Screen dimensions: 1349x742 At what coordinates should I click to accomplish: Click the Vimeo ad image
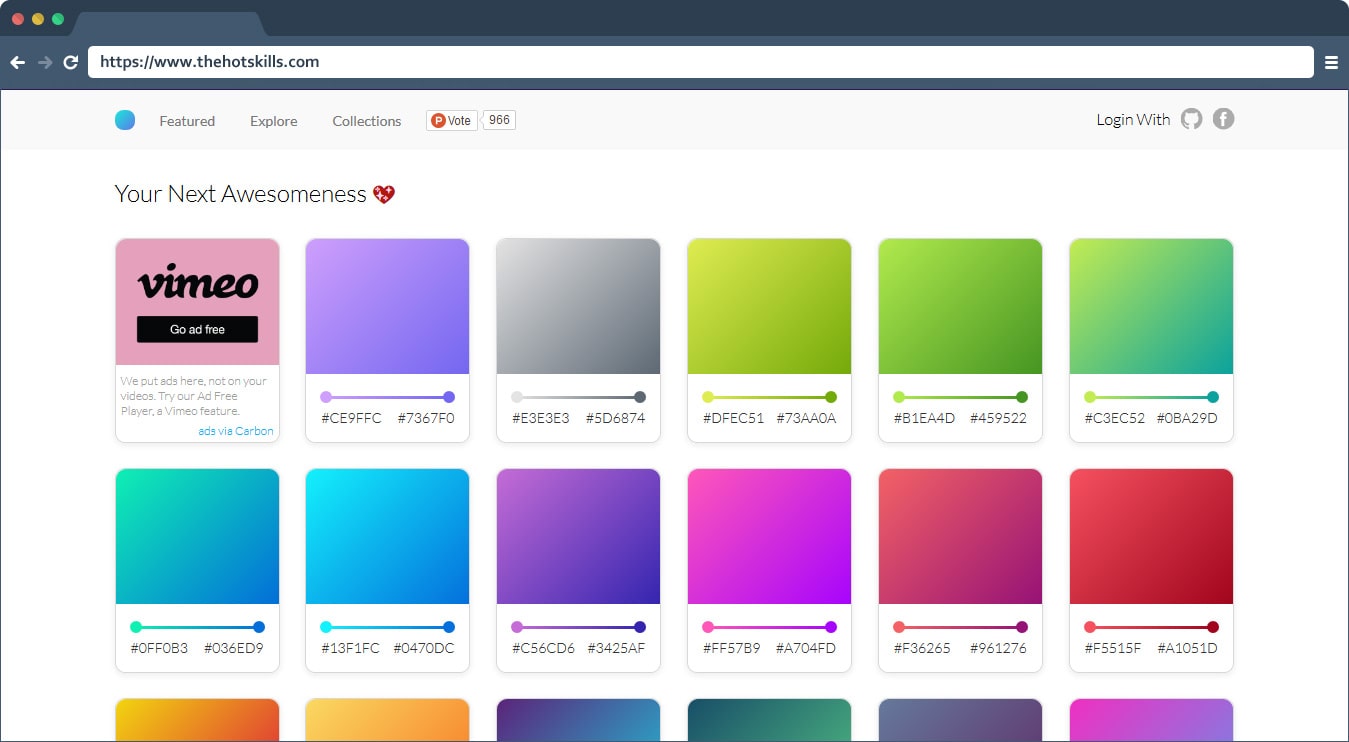(x=197, y=302)
